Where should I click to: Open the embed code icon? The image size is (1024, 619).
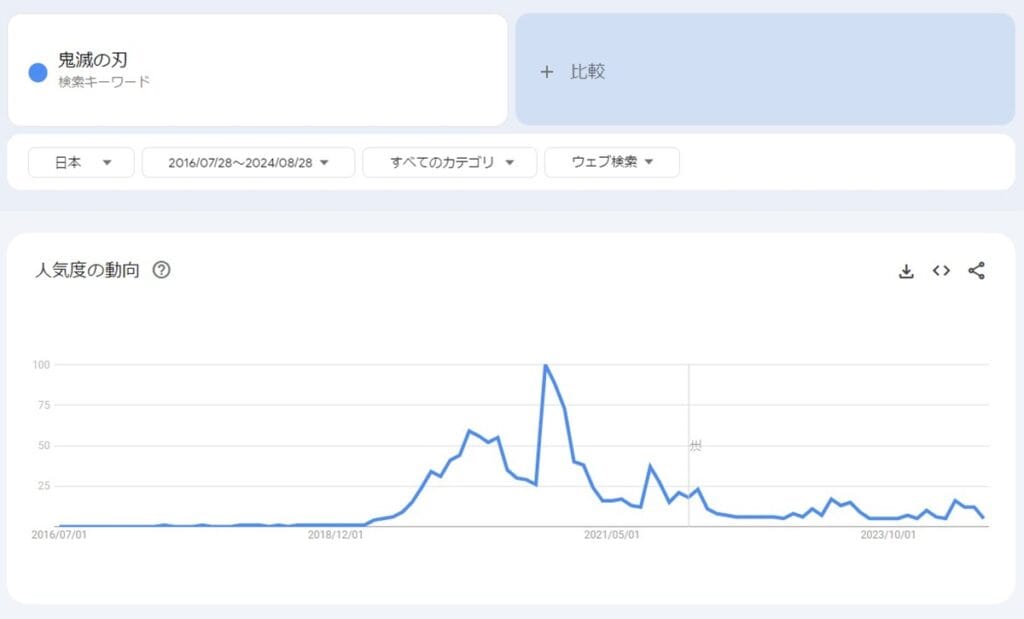941,270
